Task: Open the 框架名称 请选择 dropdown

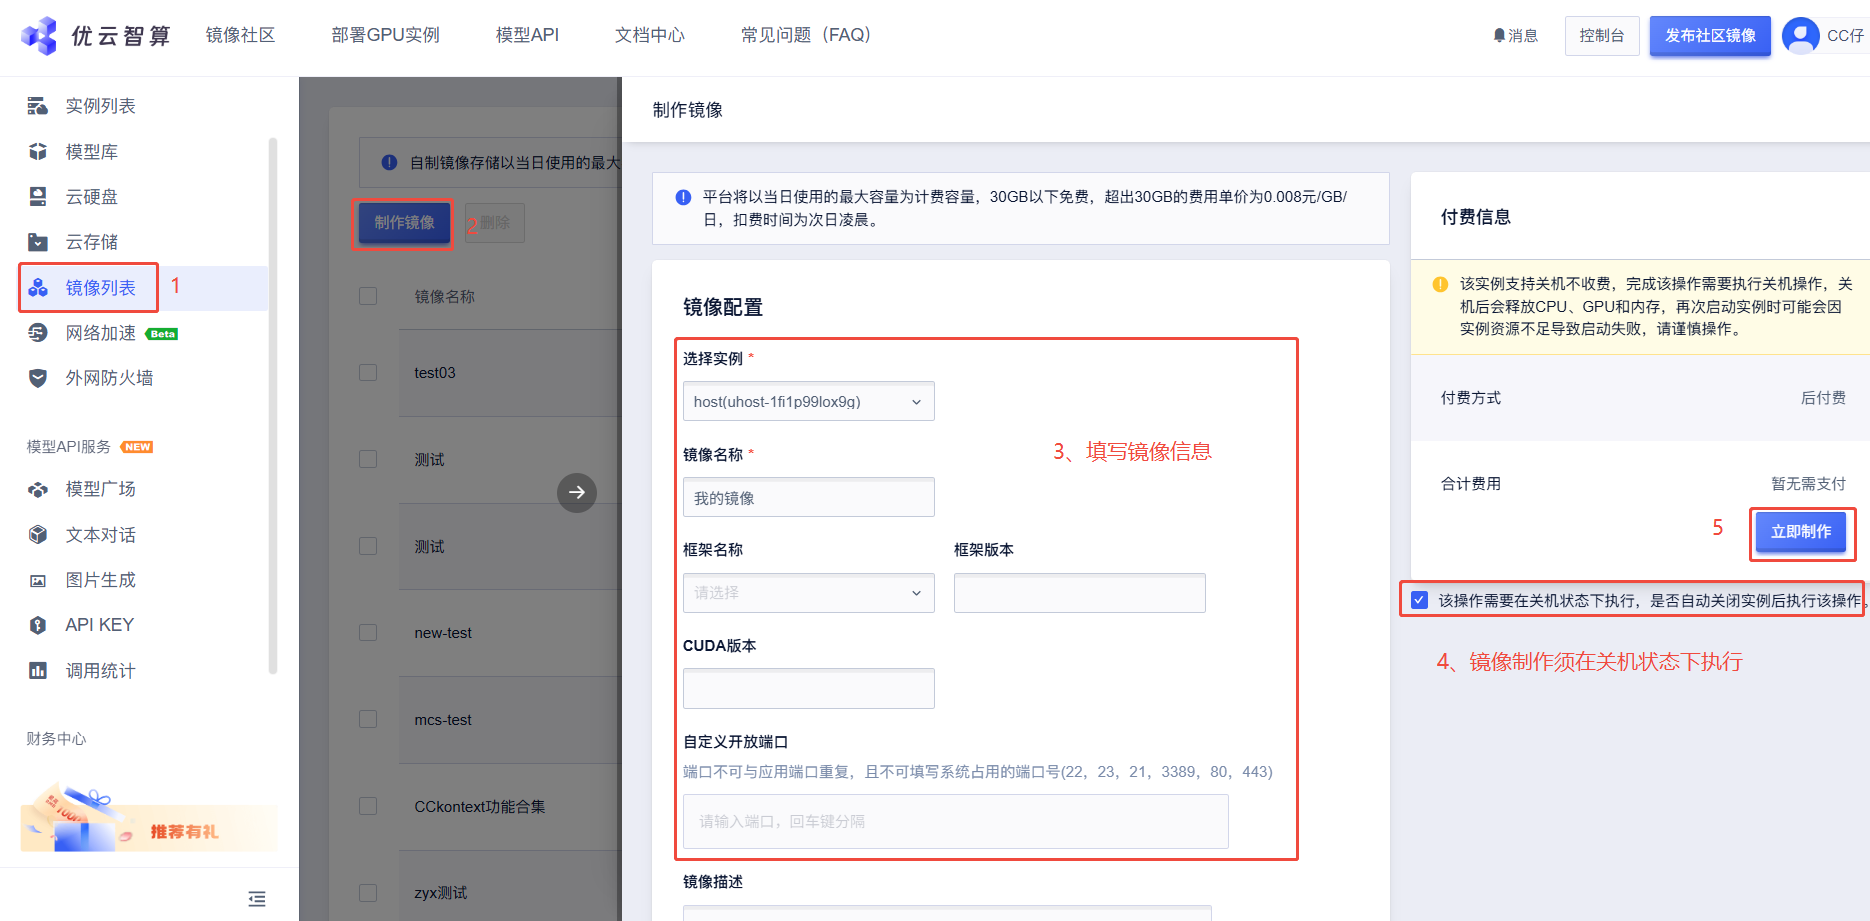Action: [x=809, y=593]
